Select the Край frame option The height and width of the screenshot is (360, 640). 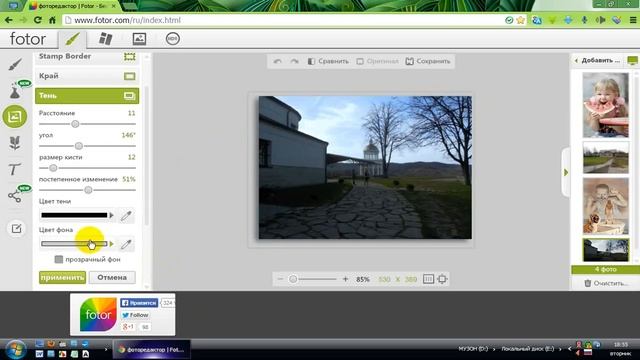pos(87,76)
